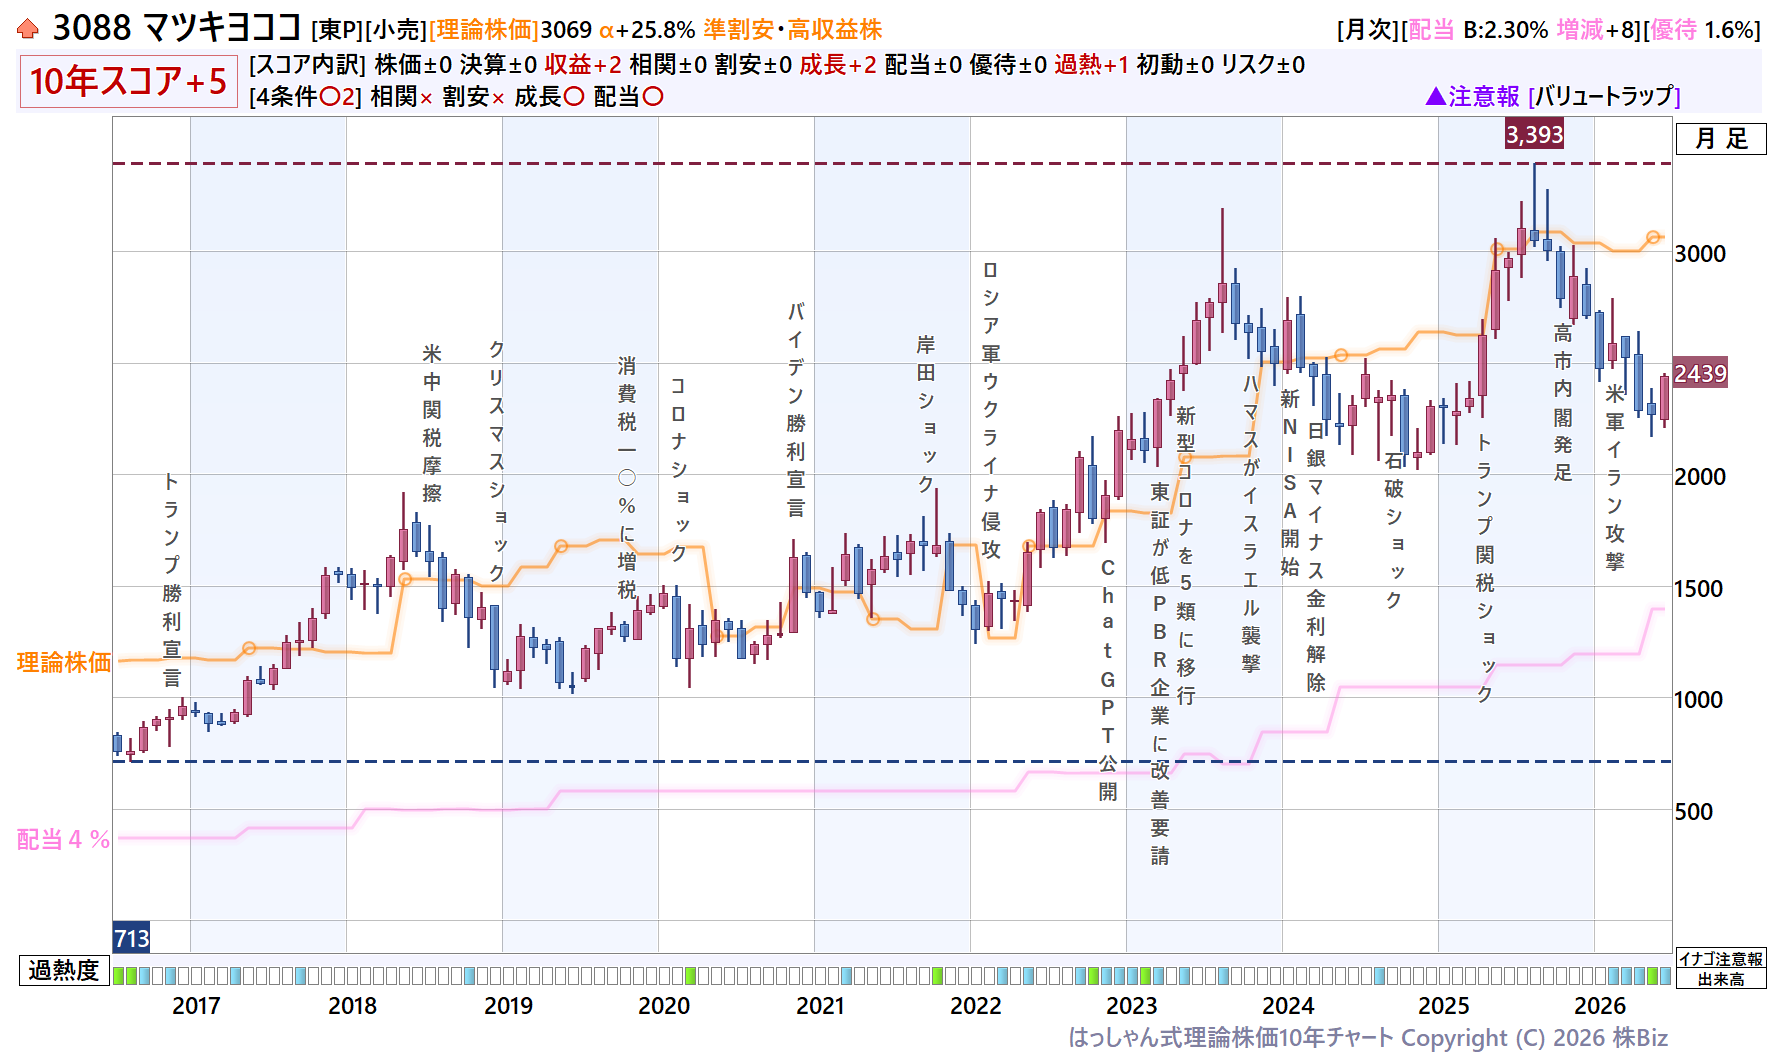Click the 3,393 high price marker
The height and width of the screenshot is (1054, 1780).
(1534, 134)
